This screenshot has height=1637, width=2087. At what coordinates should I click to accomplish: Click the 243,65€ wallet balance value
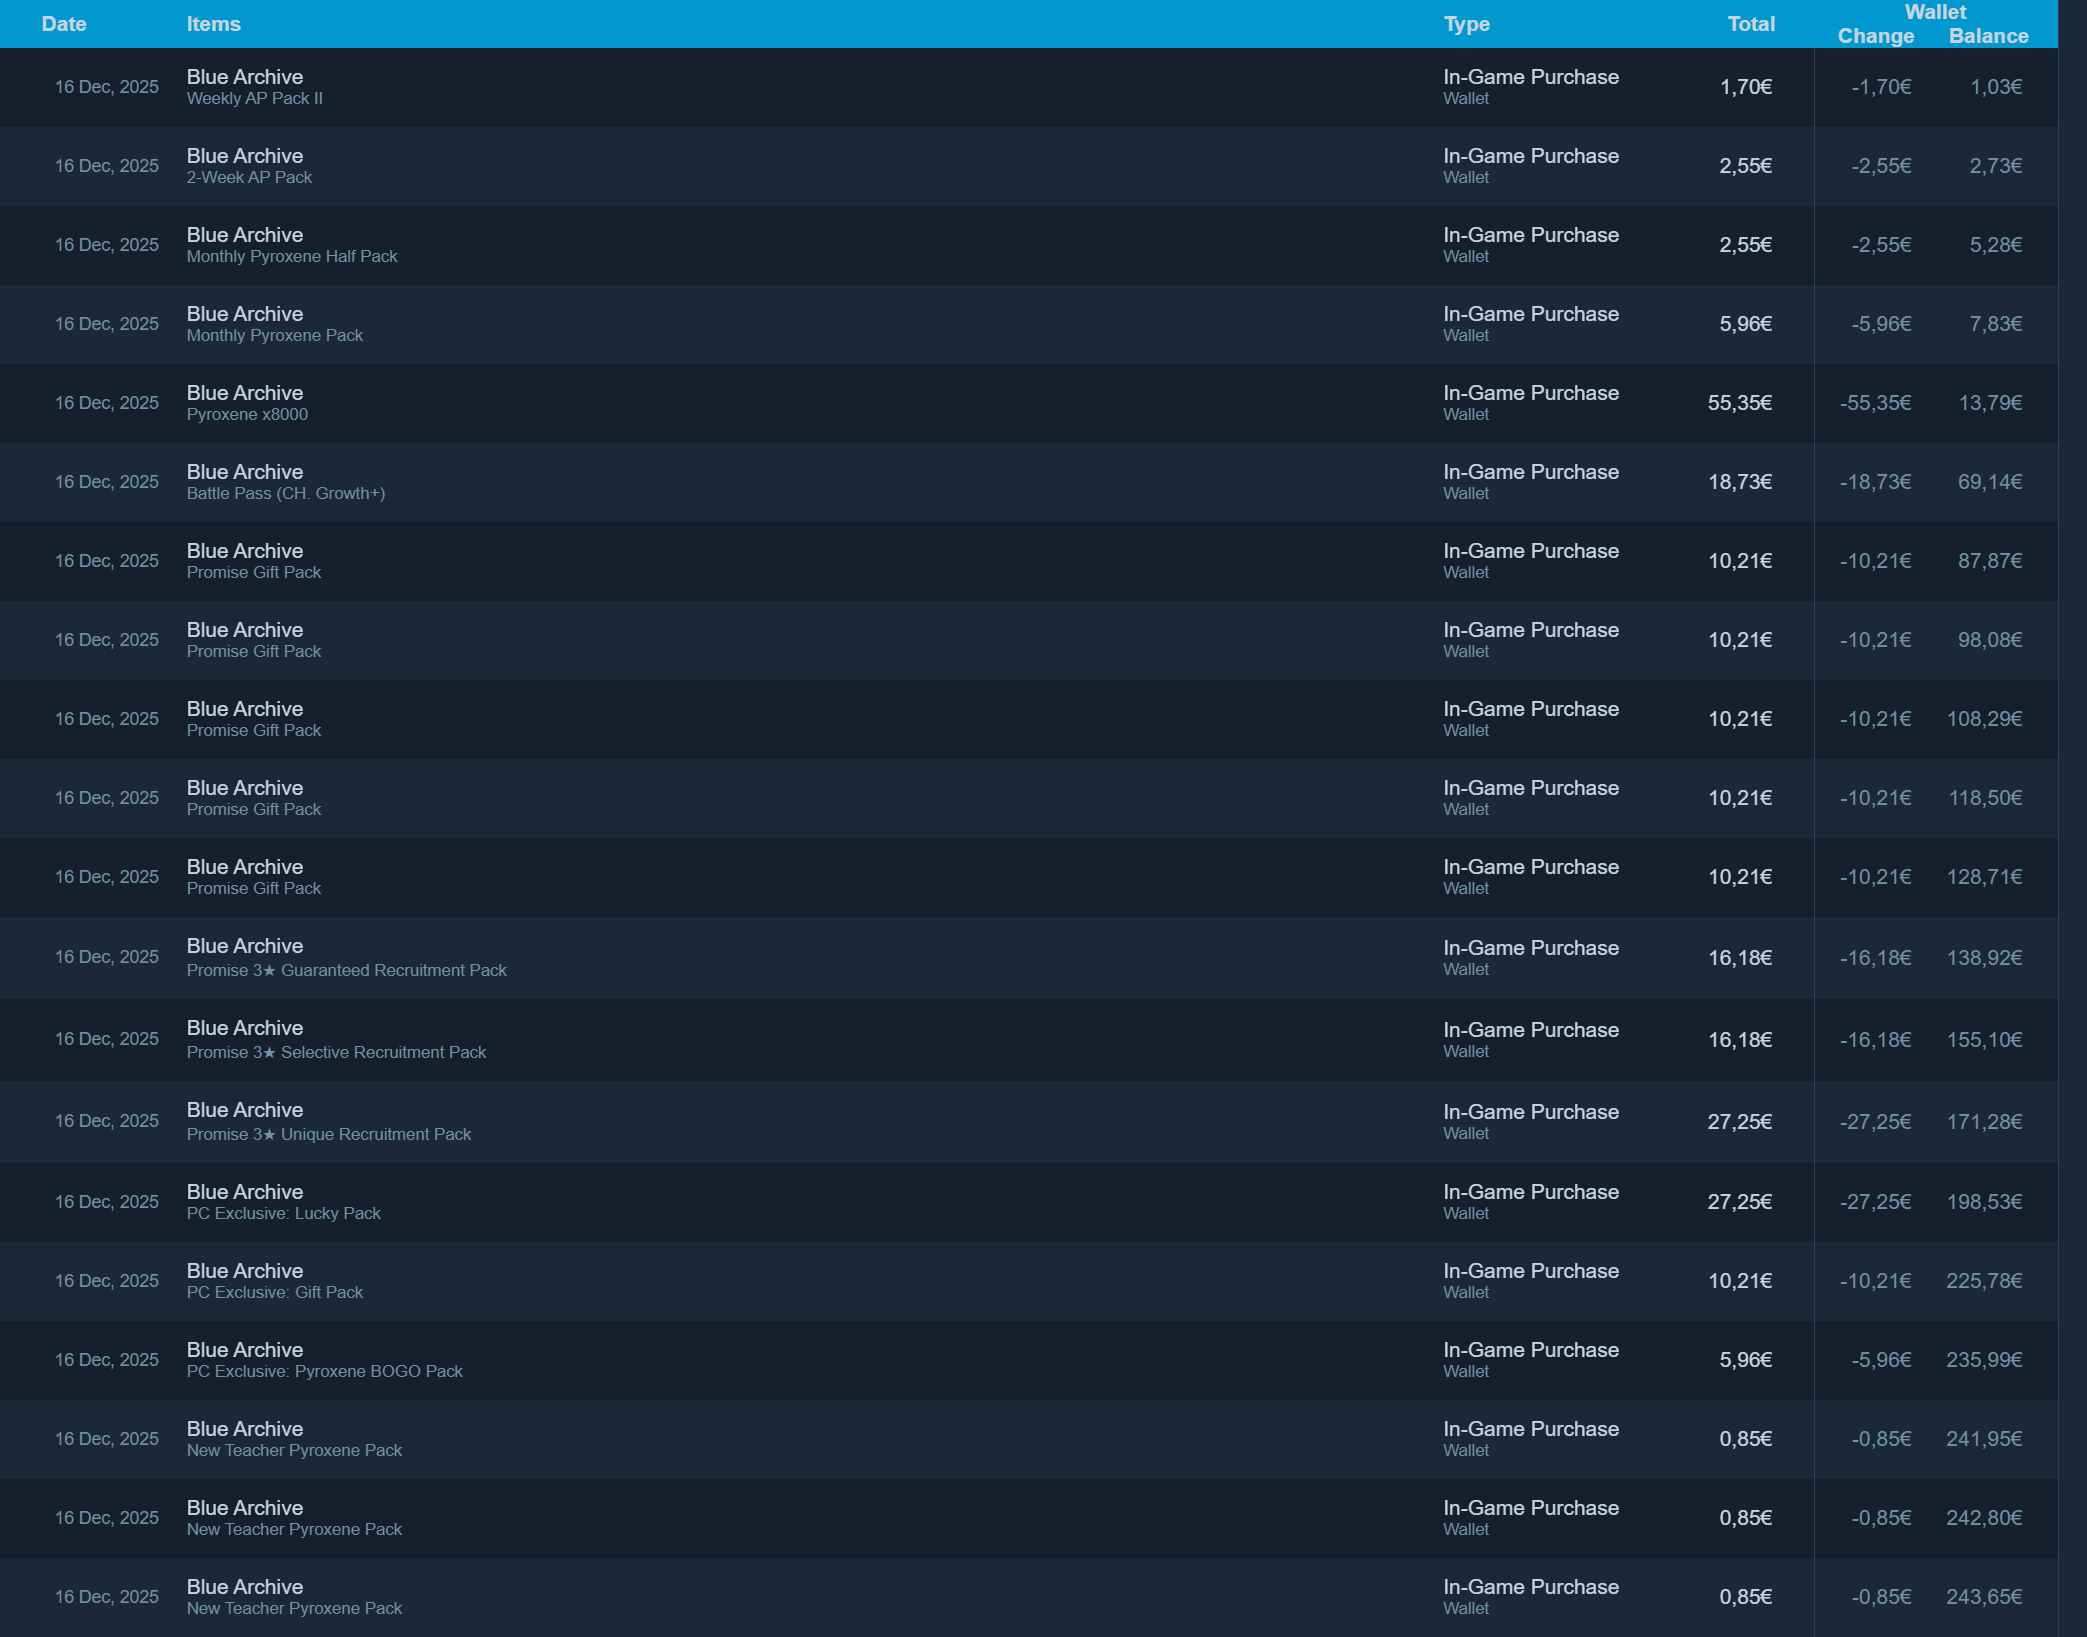1983,1597
